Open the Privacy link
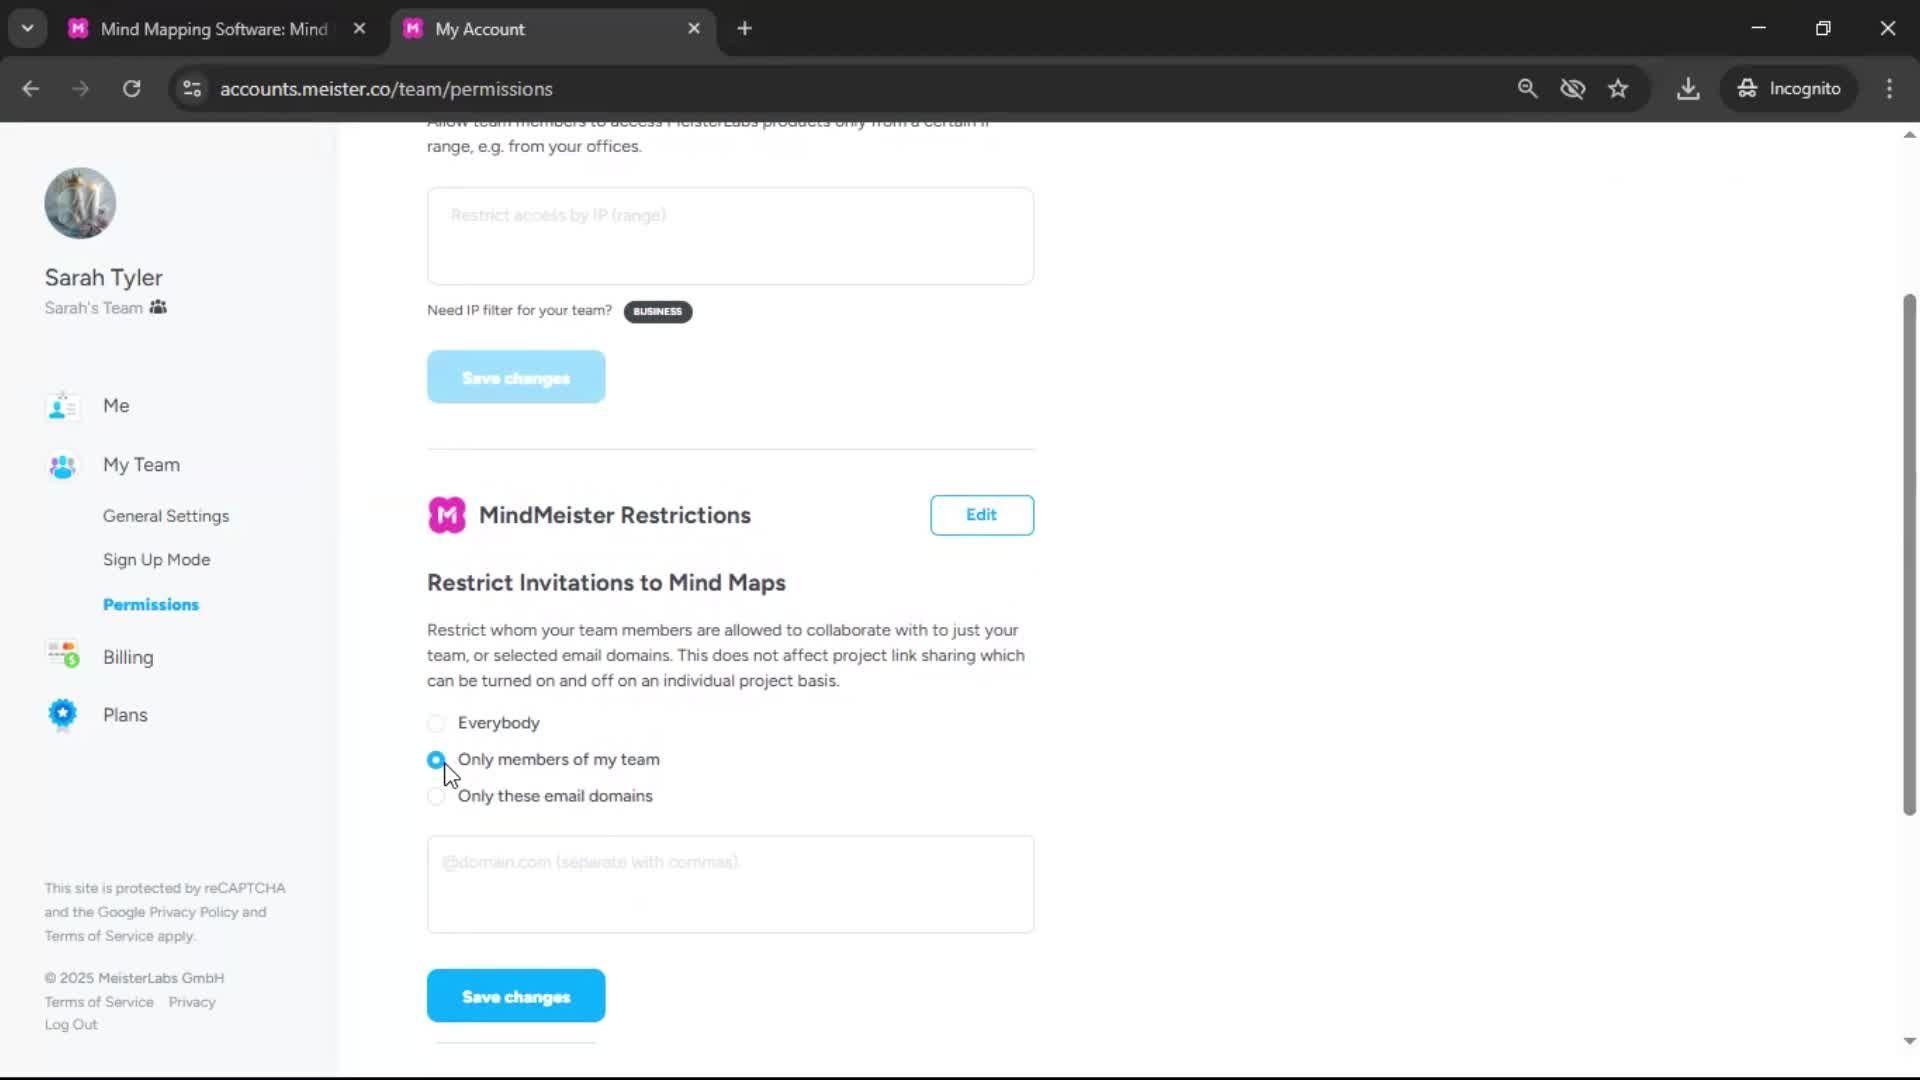This screenshot has height=1080, width=1920. tap(192, 1002)
